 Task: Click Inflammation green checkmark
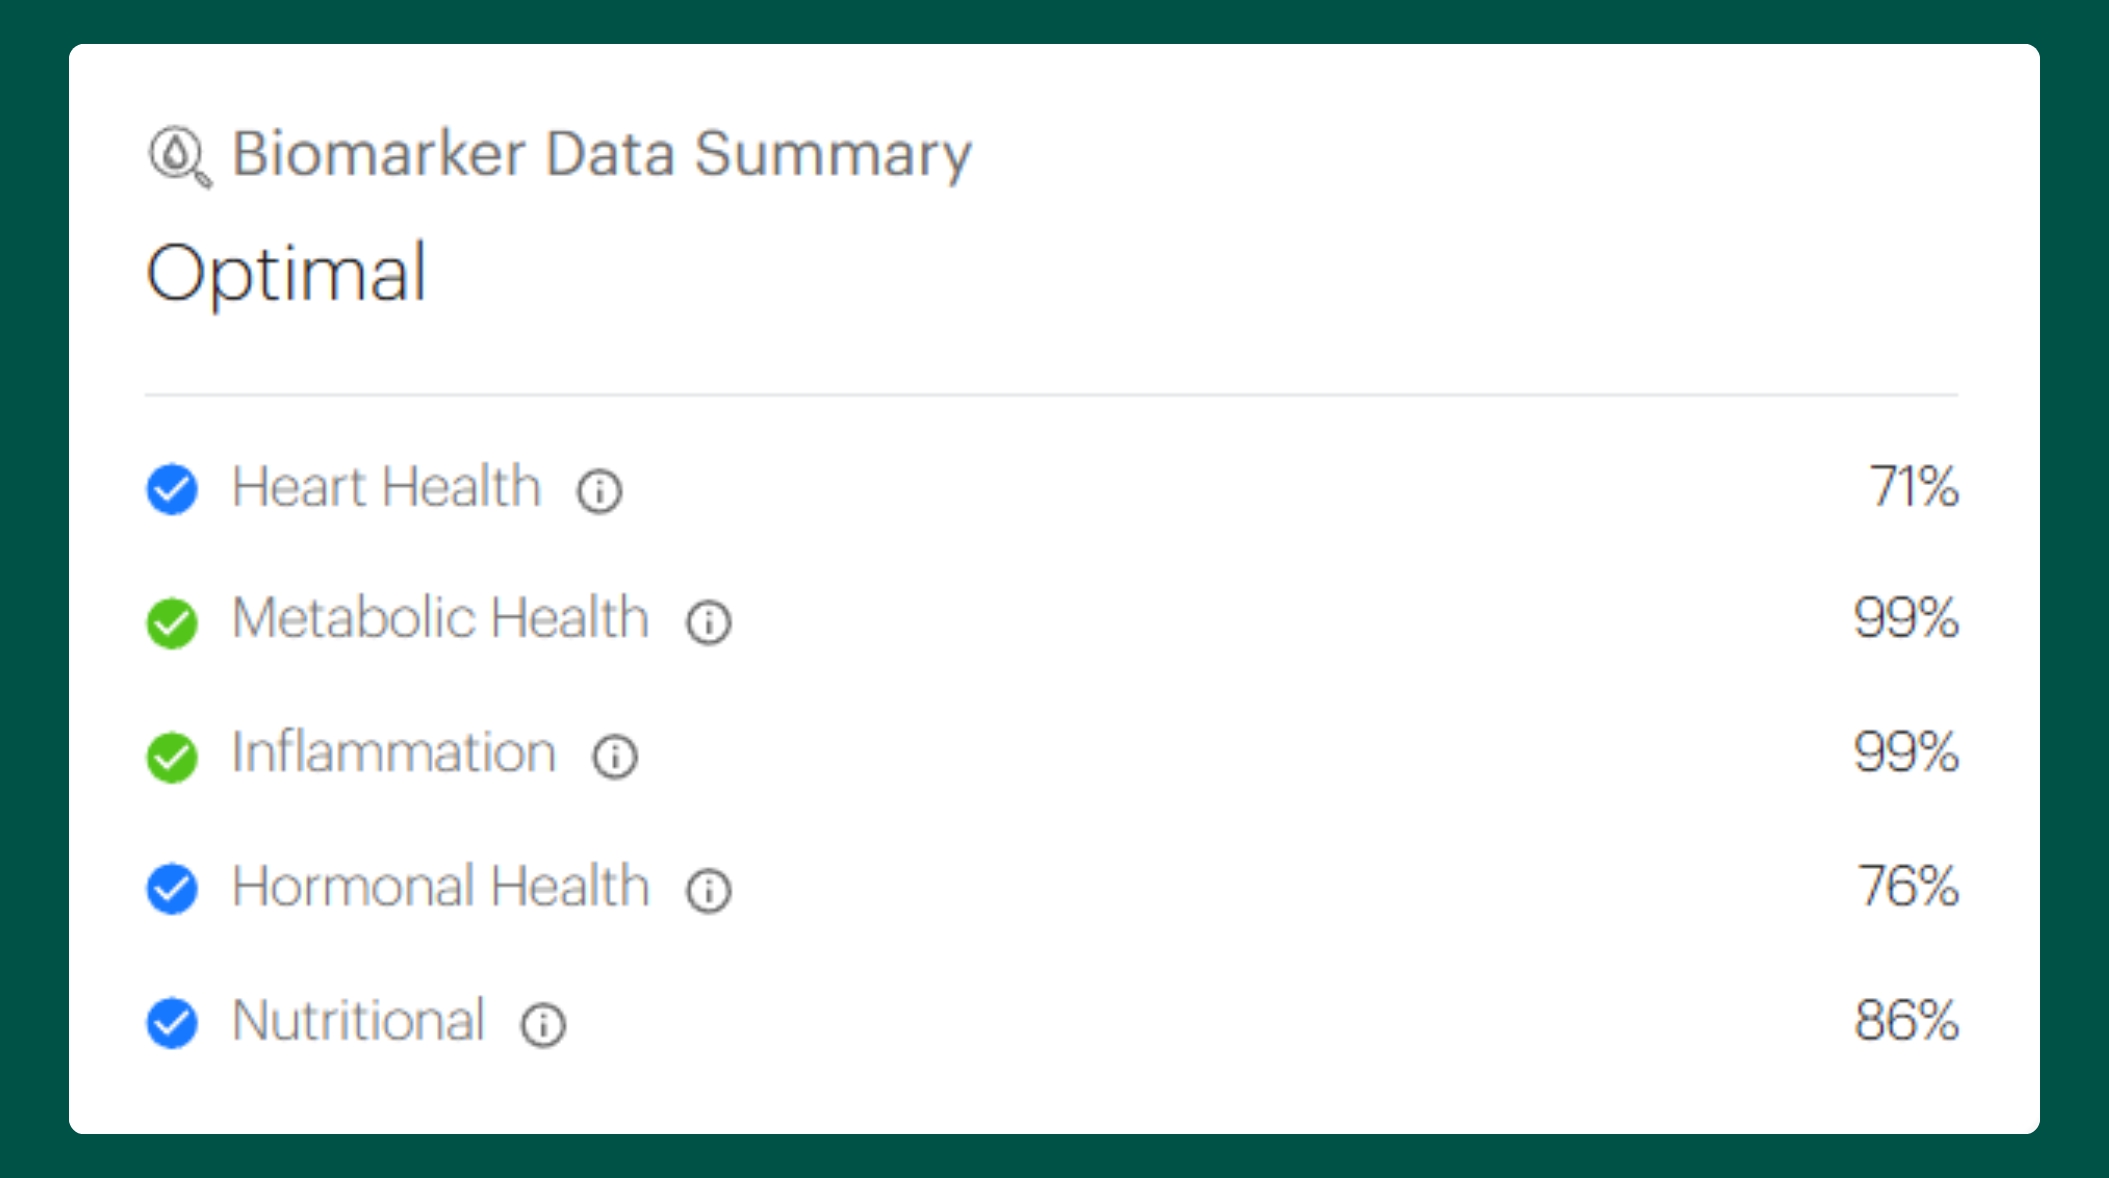tap(172, 757)
